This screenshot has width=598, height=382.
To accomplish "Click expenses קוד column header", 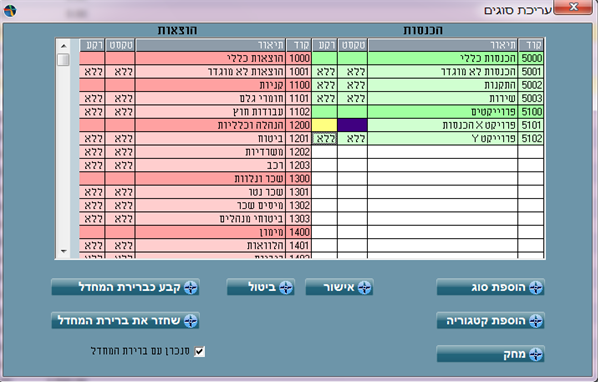I will (x=299, y=45).
